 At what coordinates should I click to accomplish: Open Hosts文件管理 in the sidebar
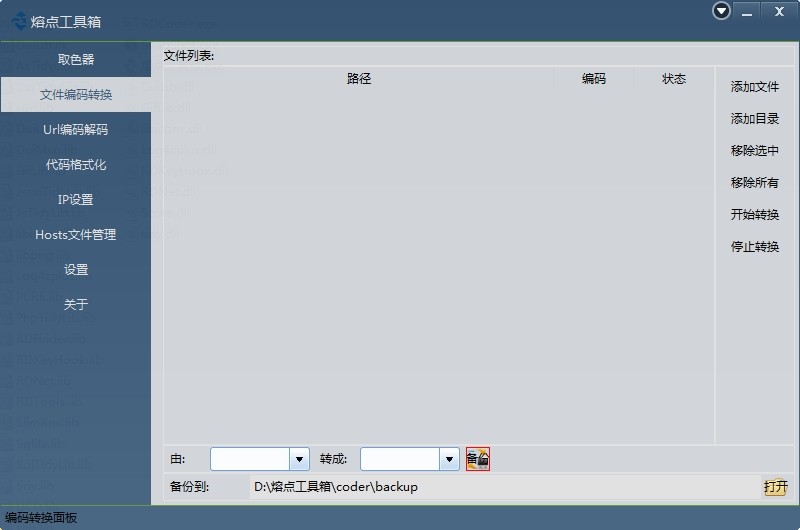coord(76,235)
